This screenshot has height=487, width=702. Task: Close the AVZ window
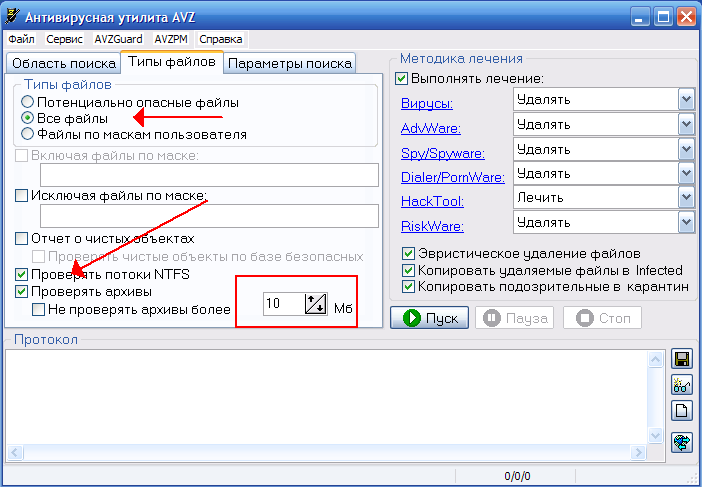coord(686,17)
